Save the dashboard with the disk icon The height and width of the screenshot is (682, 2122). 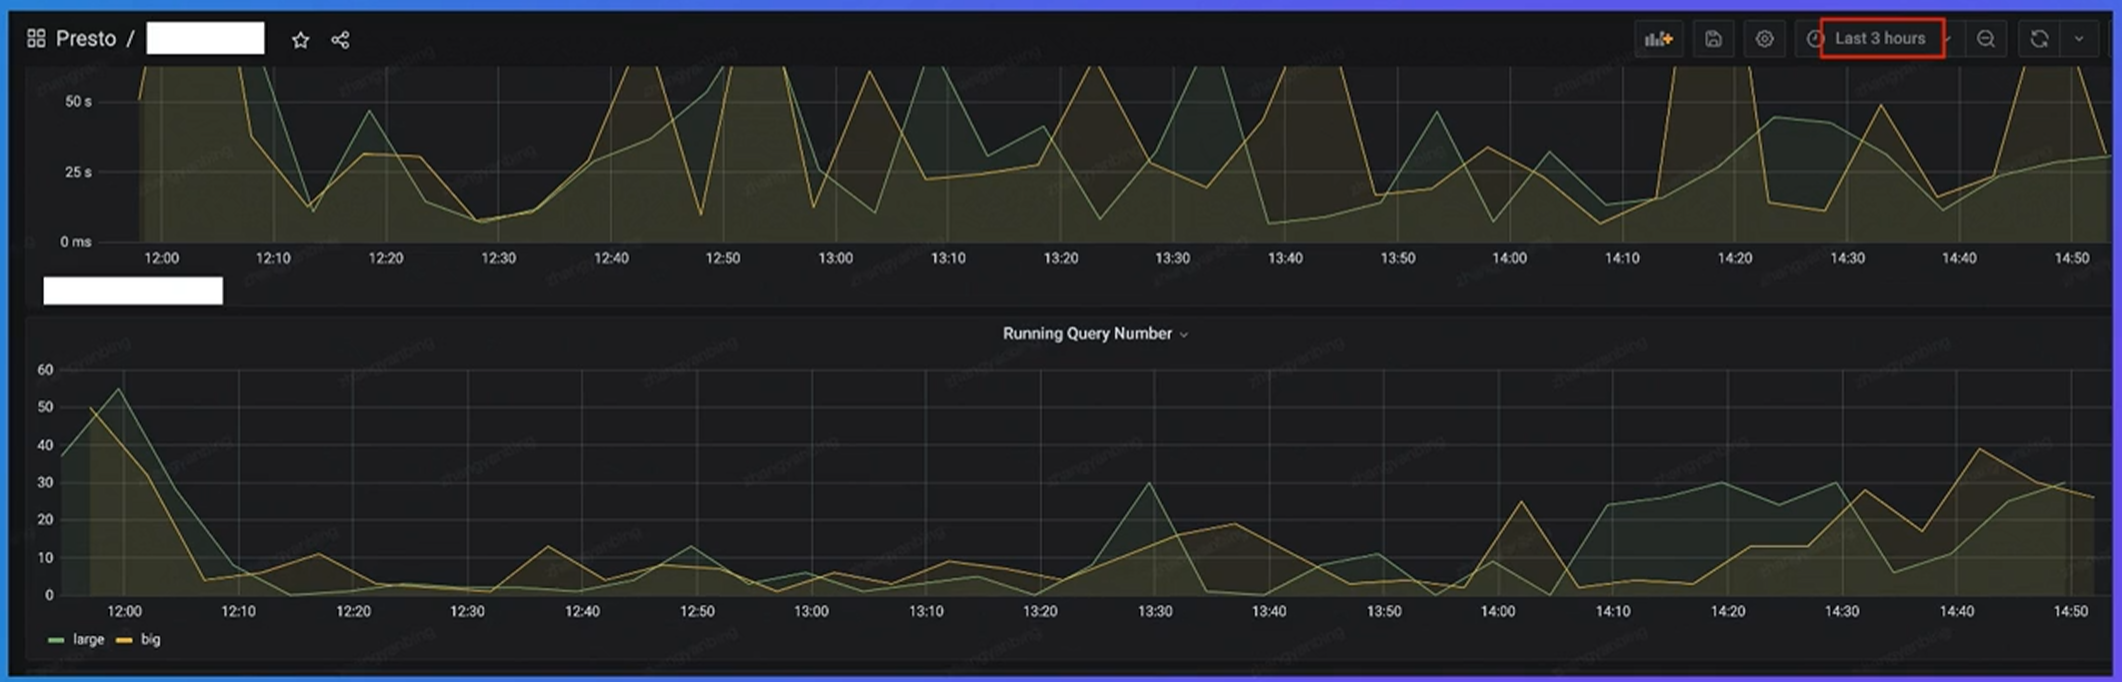pyautogui.click(x=1713, y=39)
